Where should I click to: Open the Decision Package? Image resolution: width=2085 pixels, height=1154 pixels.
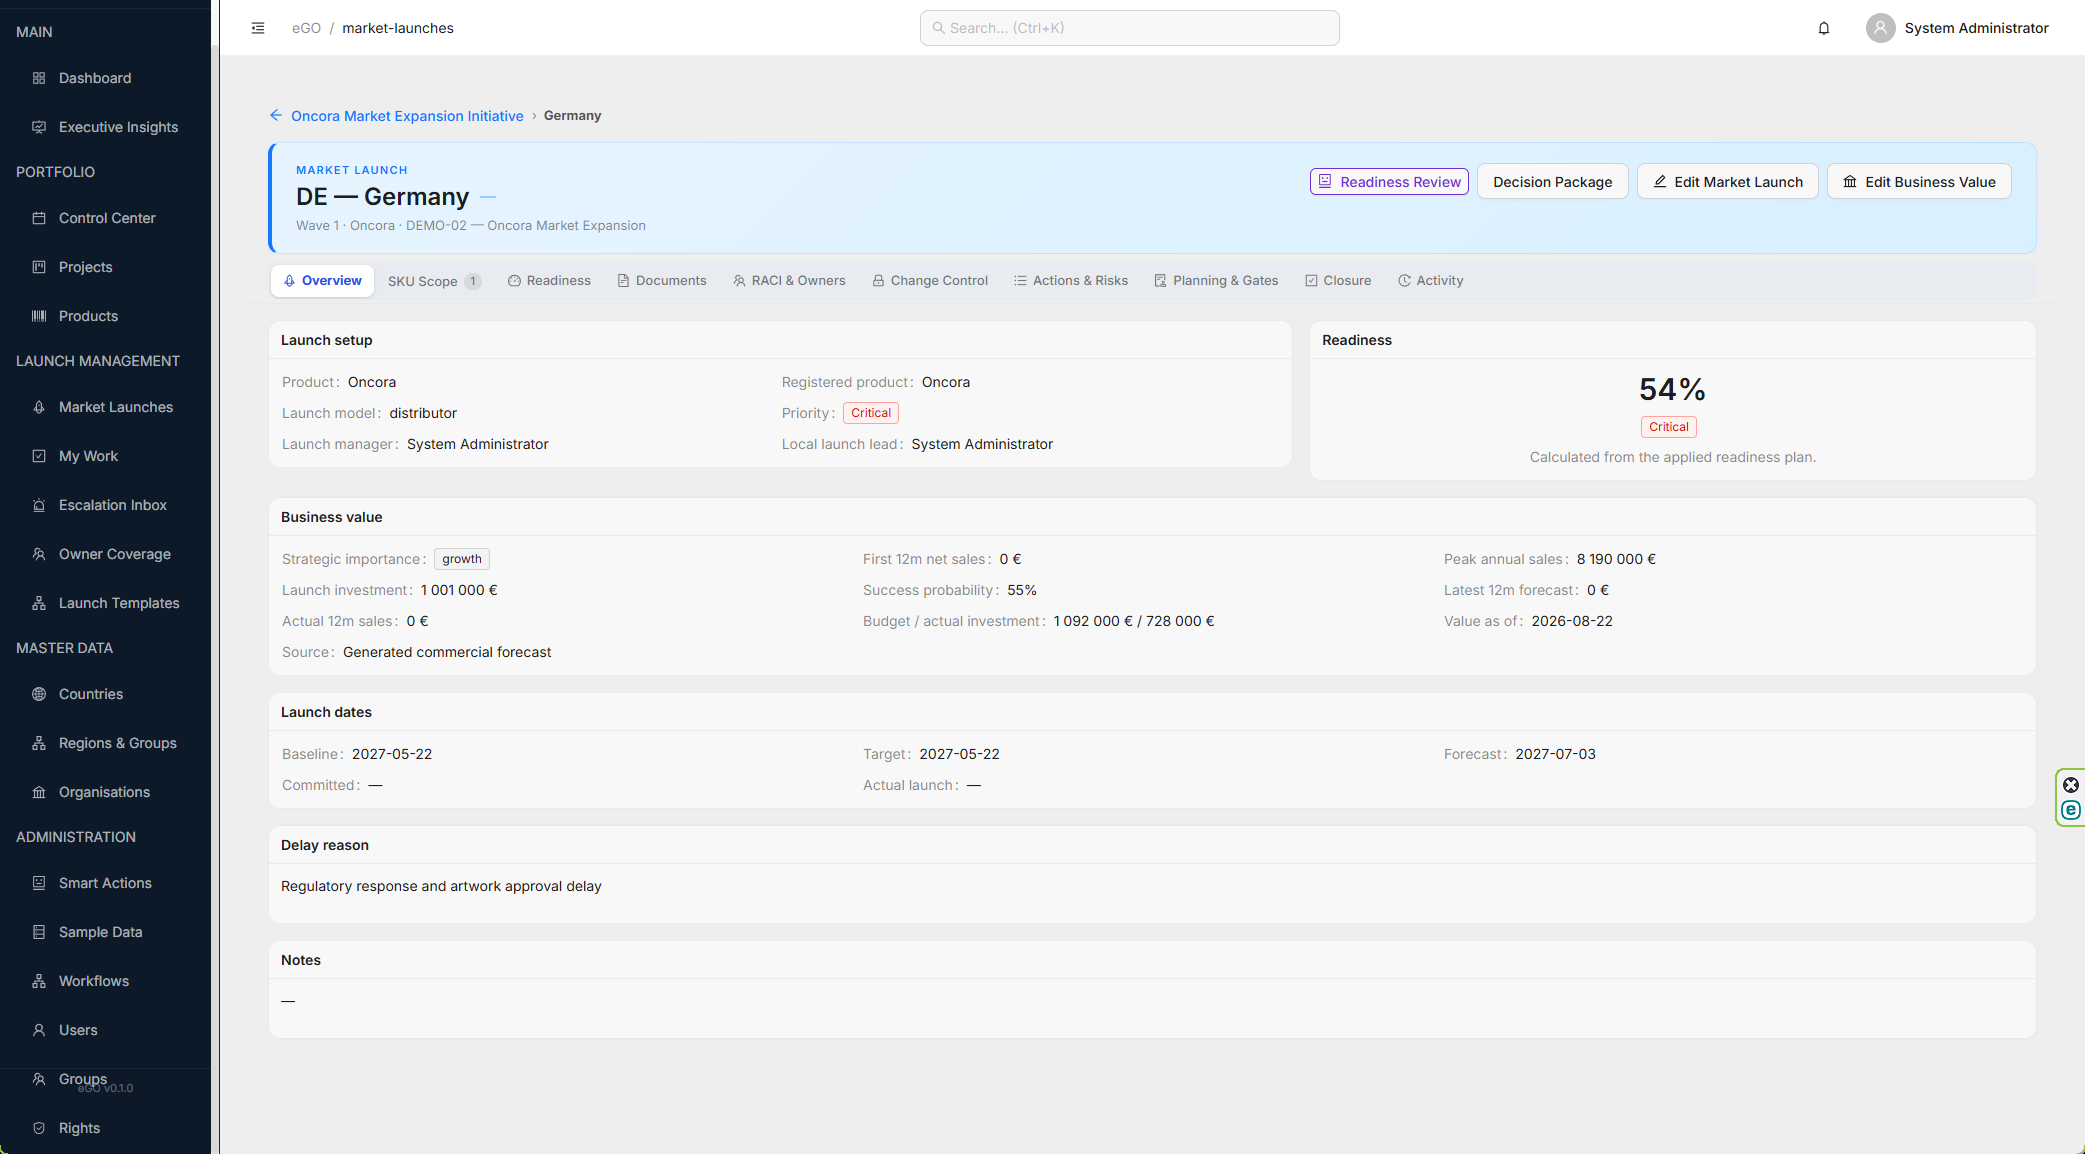pos(1552,182)
